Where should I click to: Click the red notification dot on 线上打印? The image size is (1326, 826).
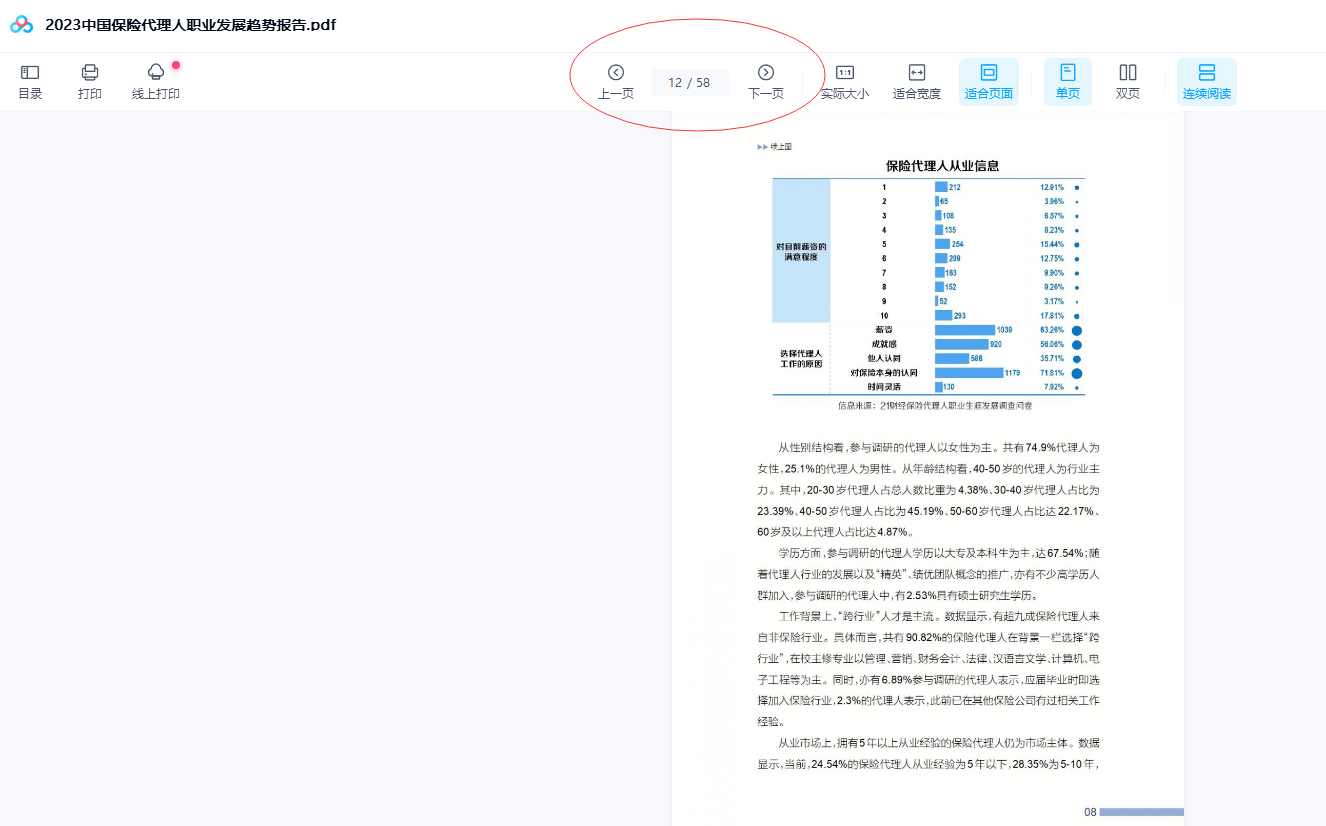point(175,64)
